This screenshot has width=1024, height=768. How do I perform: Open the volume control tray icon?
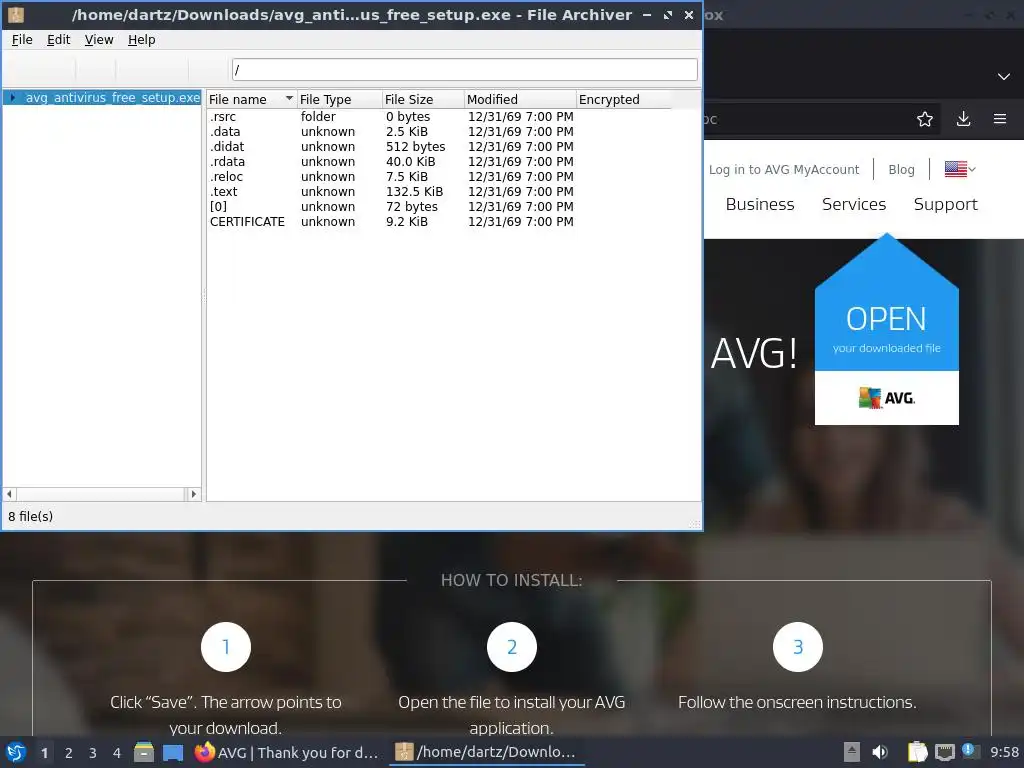[x=880, y=752]
